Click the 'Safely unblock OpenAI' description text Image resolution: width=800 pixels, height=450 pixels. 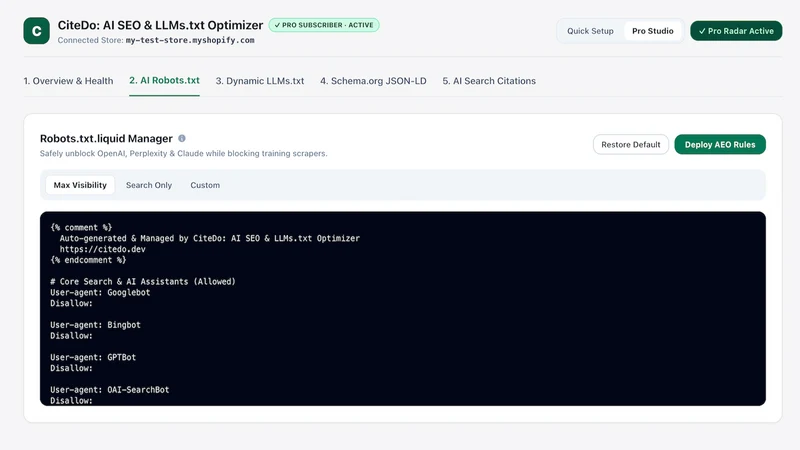coord(184,153)
